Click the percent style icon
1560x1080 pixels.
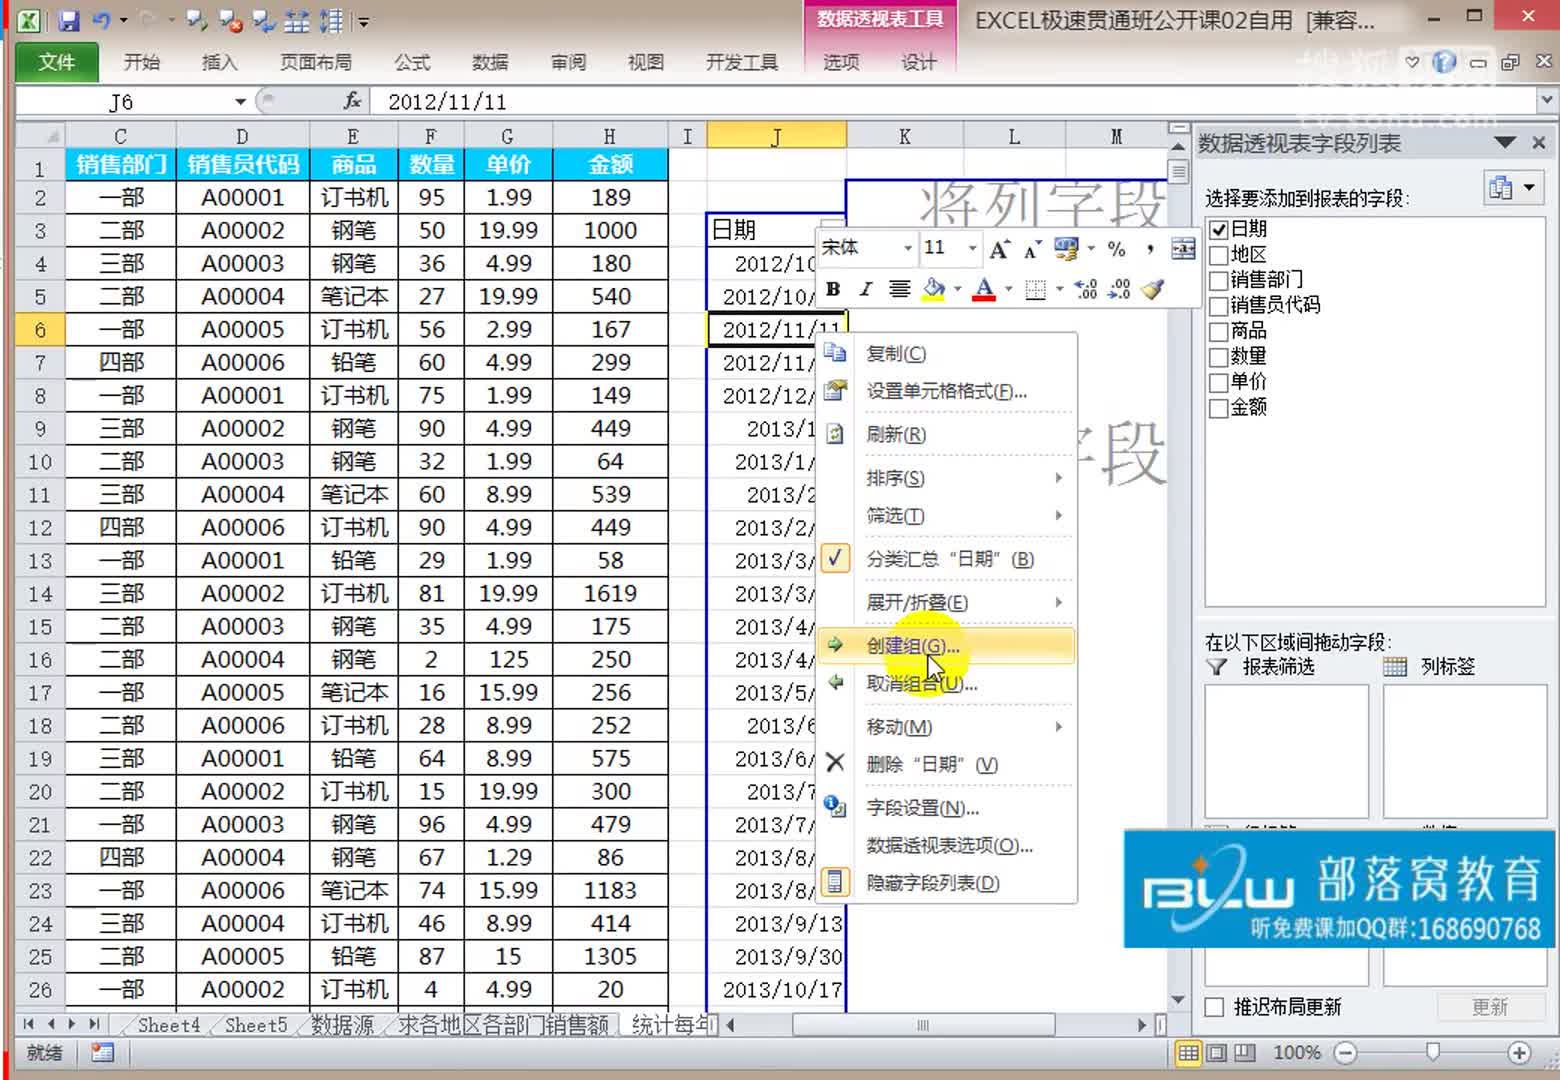click(x=1117, y=248)
